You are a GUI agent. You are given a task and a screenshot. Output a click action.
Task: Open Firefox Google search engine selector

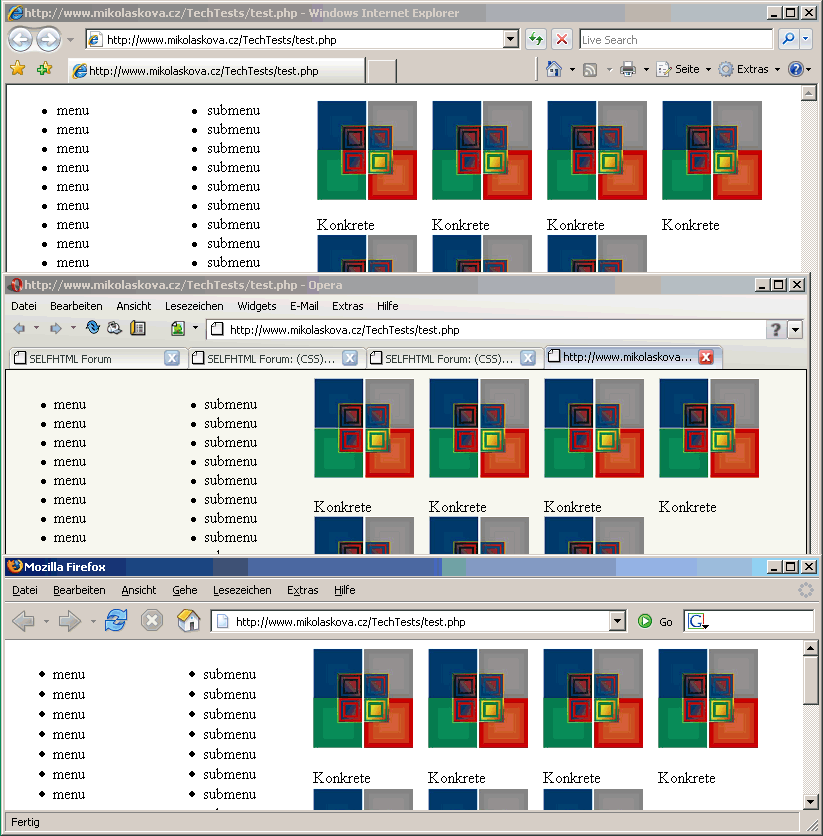click(x=698, y=622)
